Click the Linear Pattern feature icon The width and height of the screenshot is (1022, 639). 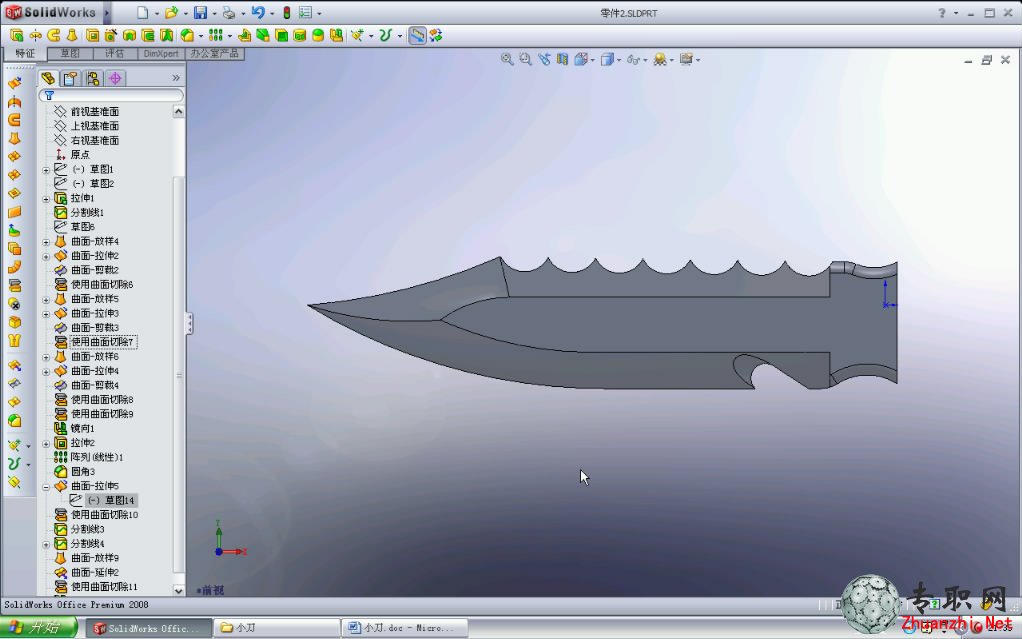(216, 35)
